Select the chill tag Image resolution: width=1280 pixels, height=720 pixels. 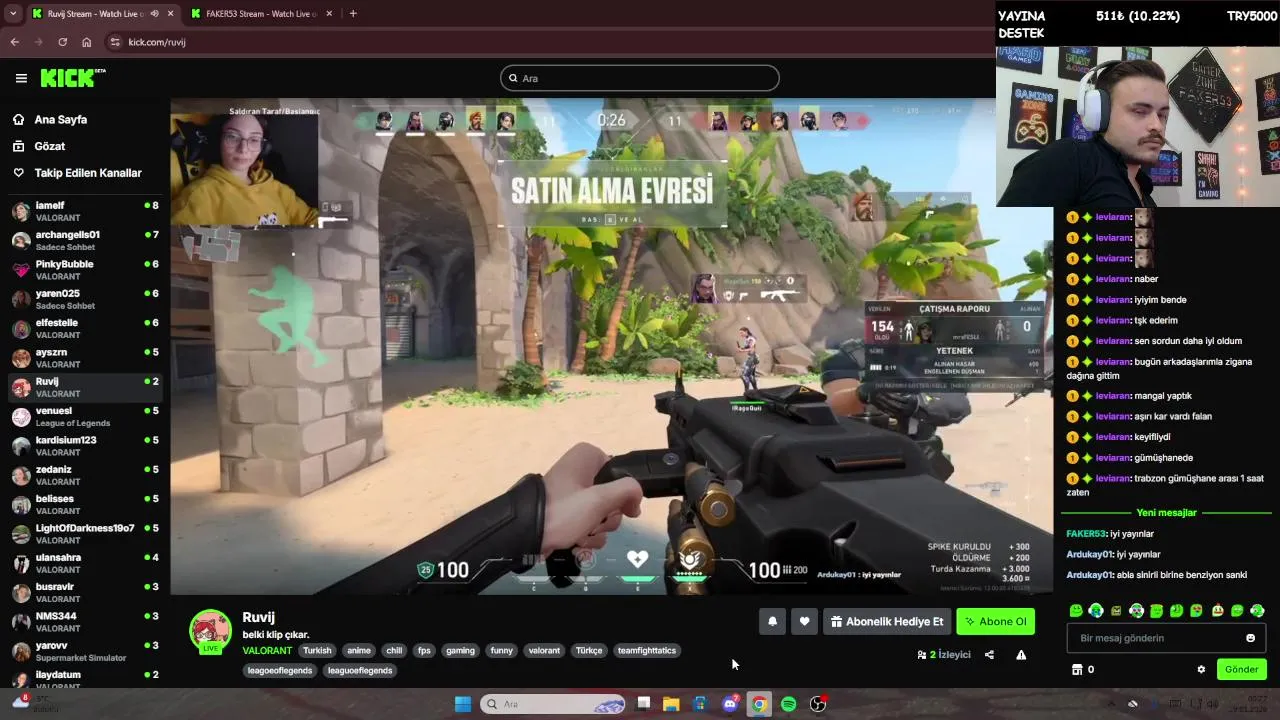tap(394, 650)
